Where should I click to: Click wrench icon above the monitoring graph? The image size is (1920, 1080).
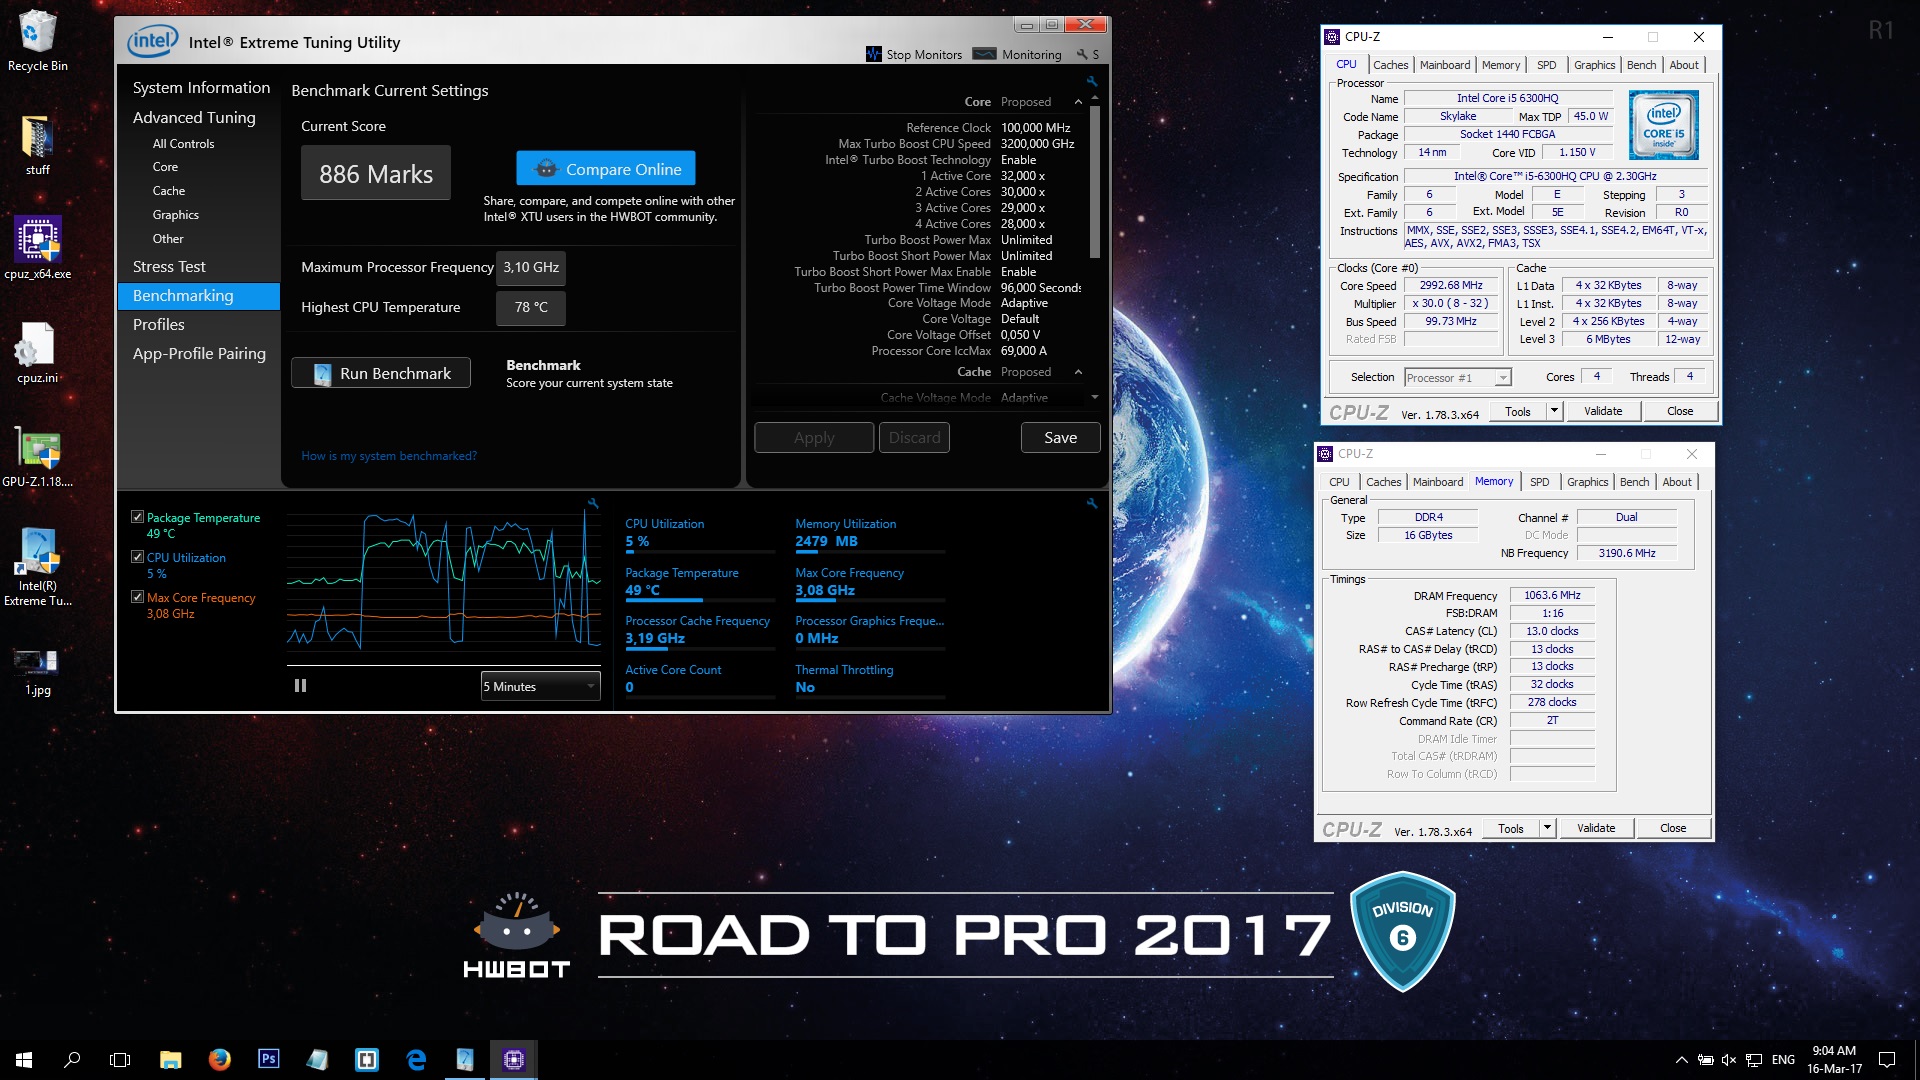pyautogui.click(x=593, y=504)
